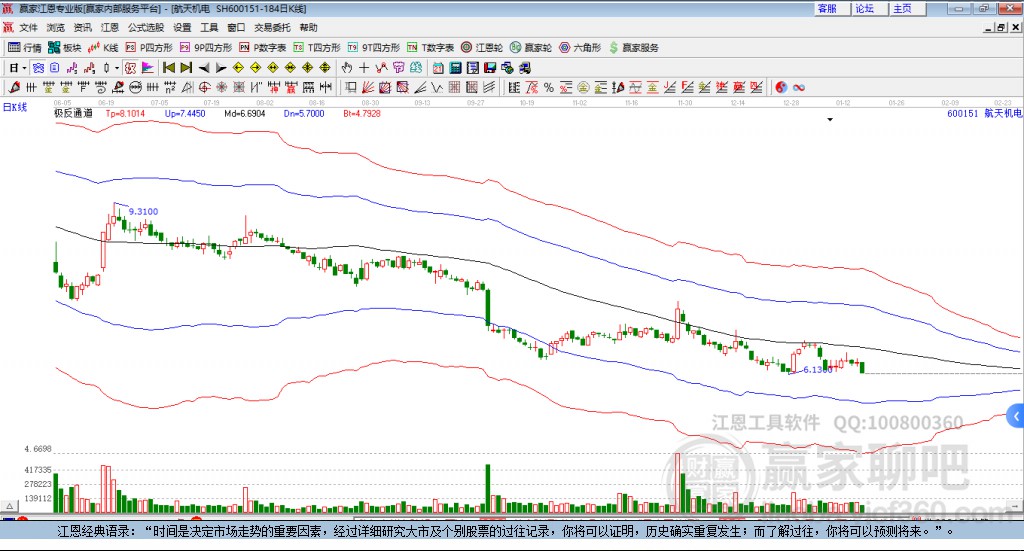Click the 9.3100 high price label
Screen dimensions: 1024x551
click(x=143, y=212)
